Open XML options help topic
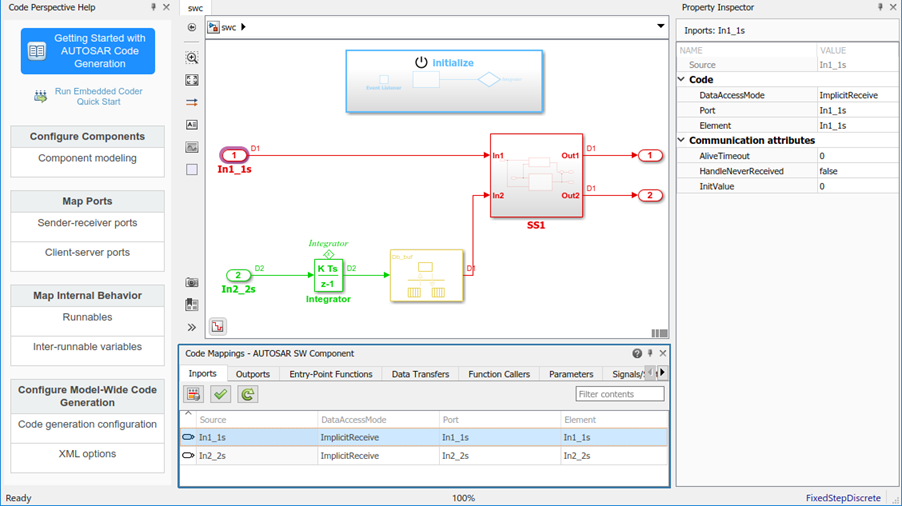 (87, 454)
